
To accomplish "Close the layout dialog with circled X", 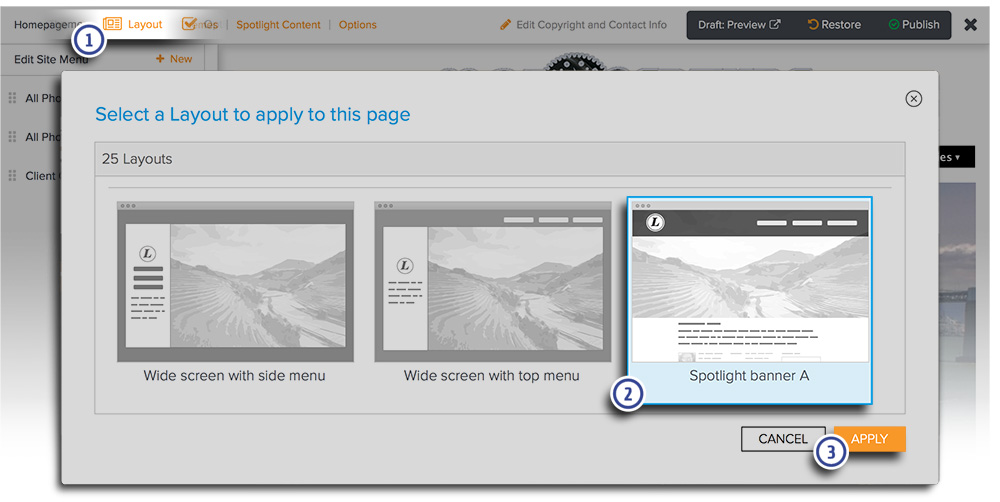I will (x=913, y=99).
